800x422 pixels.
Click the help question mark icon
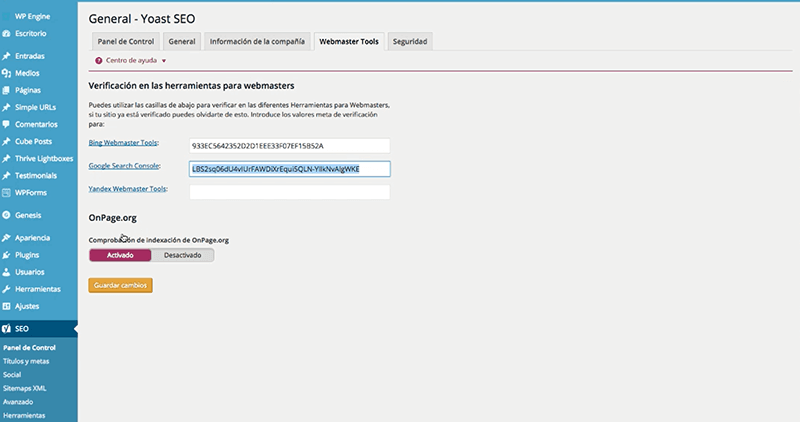click(98, 61)
